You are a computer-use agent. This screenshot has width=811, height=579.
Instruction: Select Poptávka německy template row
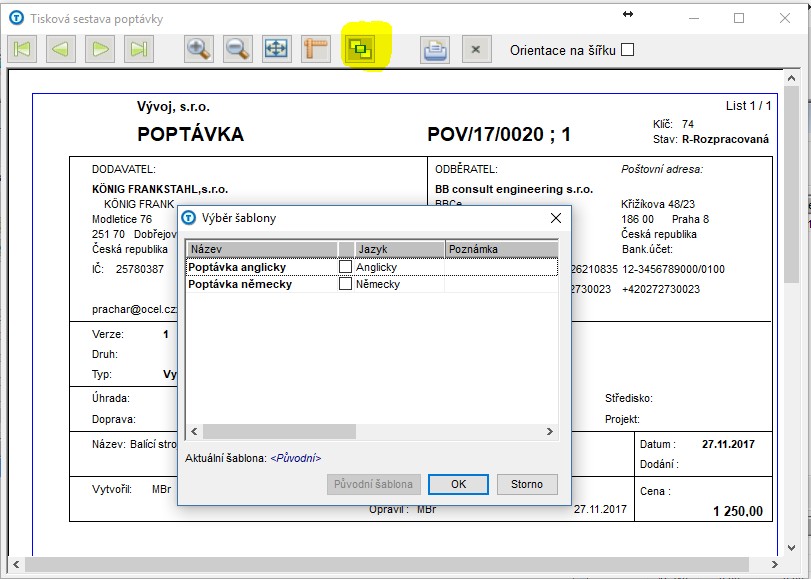pyautogui.click(x=372, y=284)
